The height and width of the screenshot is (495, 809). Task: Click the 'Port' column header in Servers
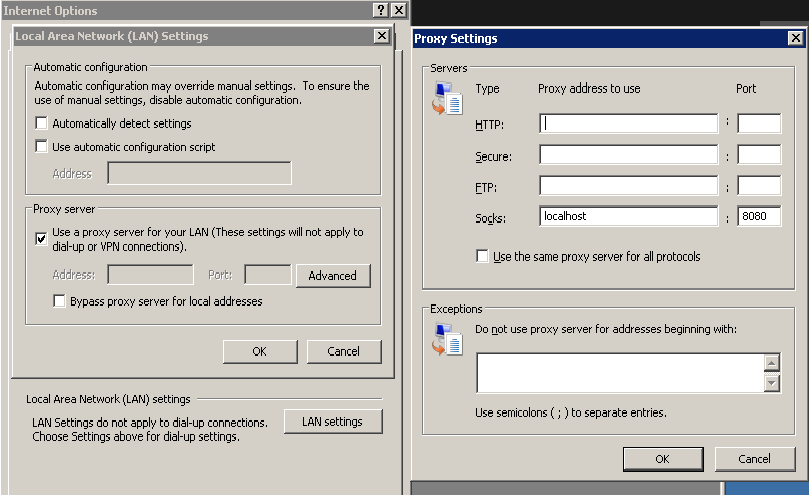click(x=746, y=89)
